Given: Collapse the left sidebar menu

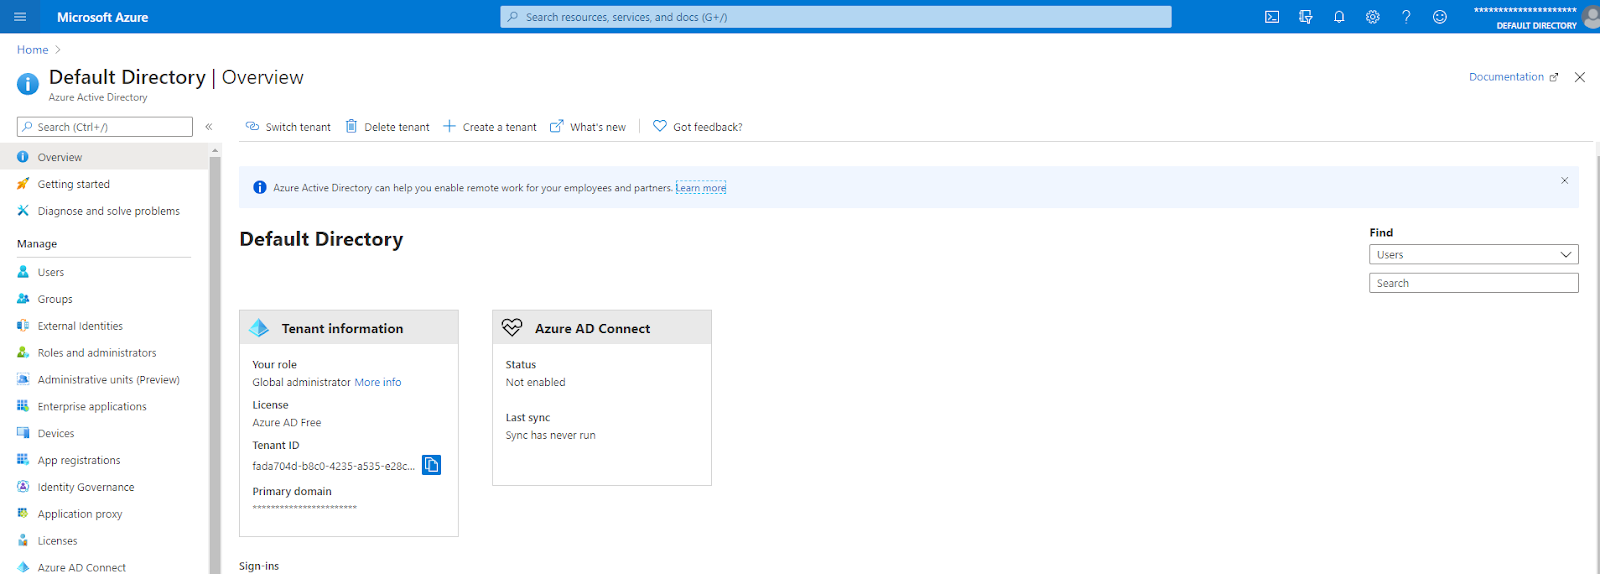Looking at the screenshot, I should tap(209, 127).
